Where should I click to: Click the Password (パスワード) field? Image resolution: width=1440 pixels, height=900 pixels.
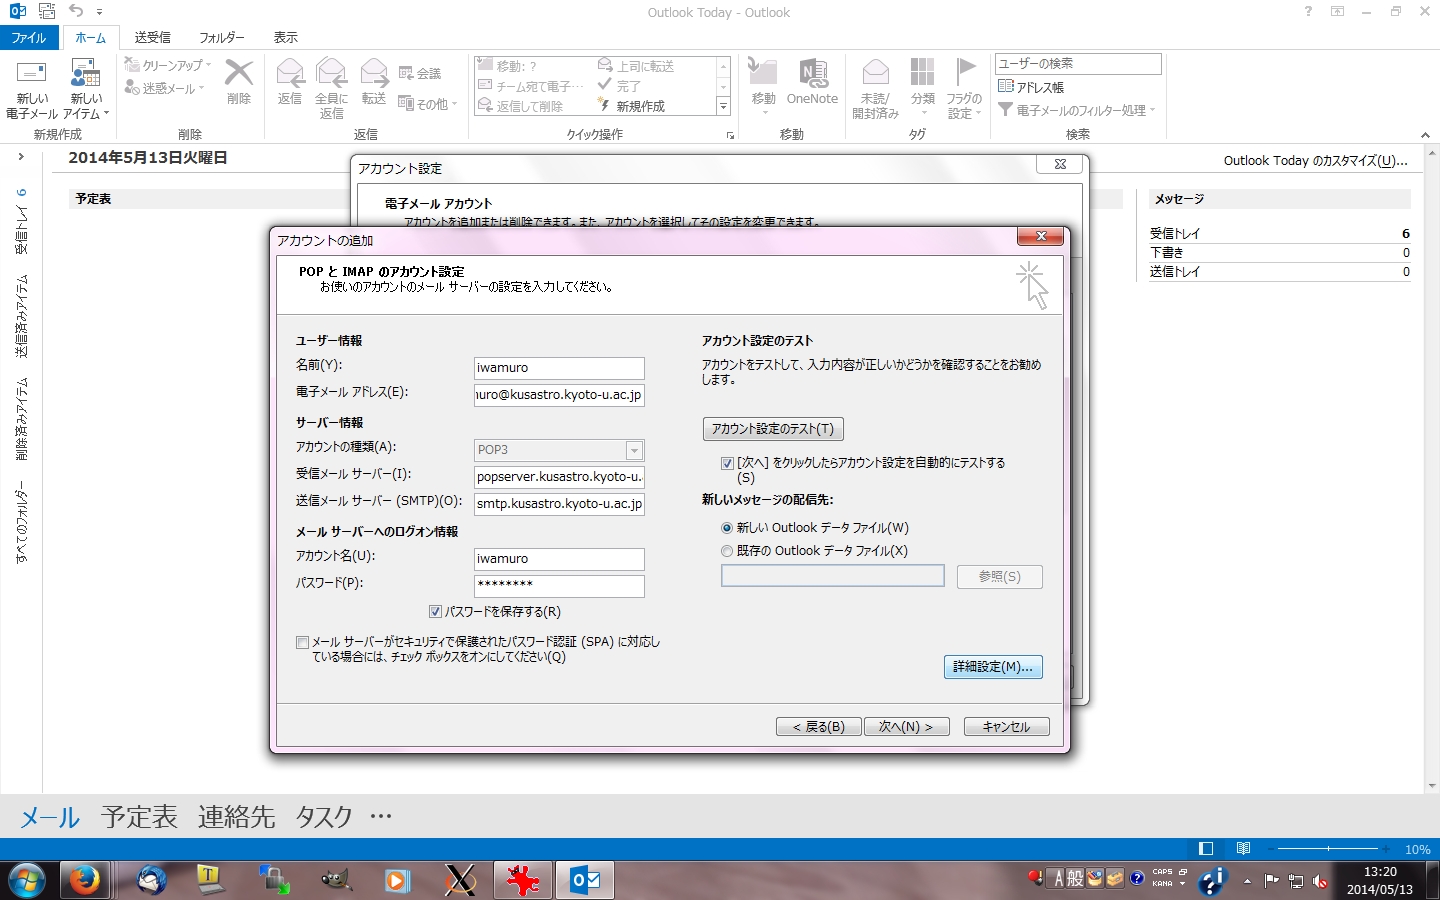click(559, 586)
